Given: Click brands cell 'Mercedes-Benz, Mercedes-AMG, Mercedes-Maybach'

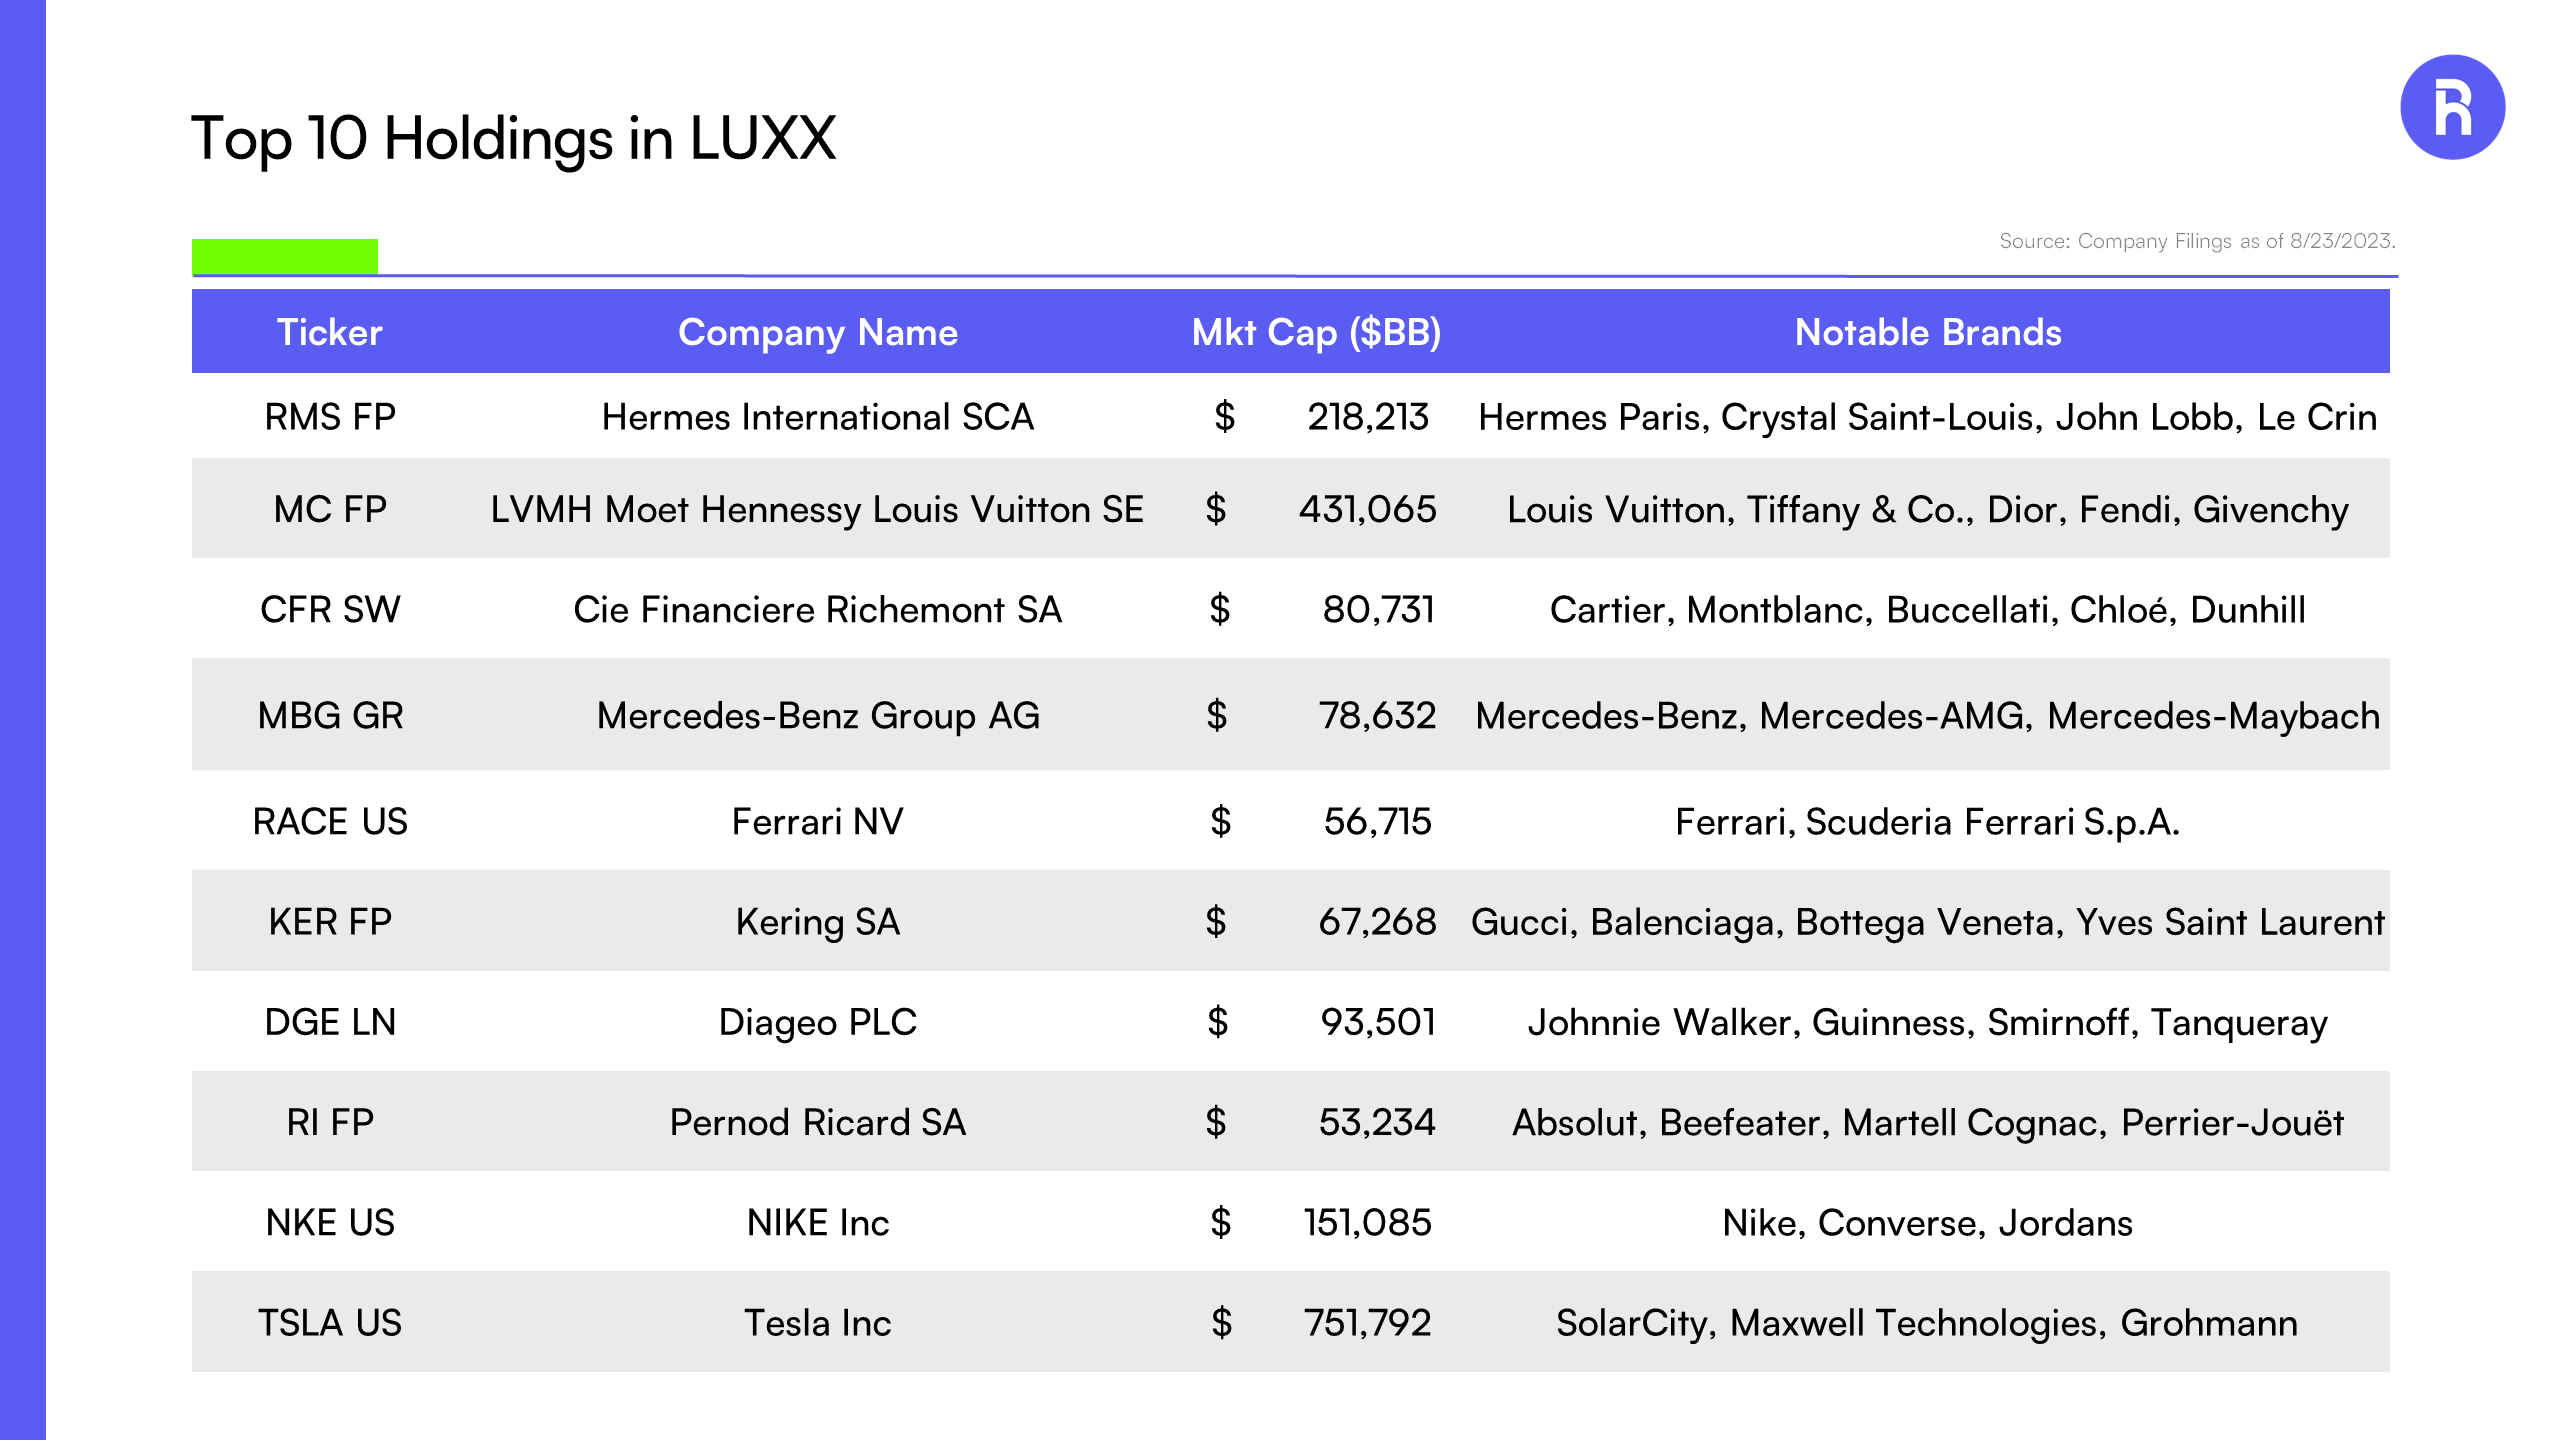Looking at the screenshot, I should tap(1928, 716).
